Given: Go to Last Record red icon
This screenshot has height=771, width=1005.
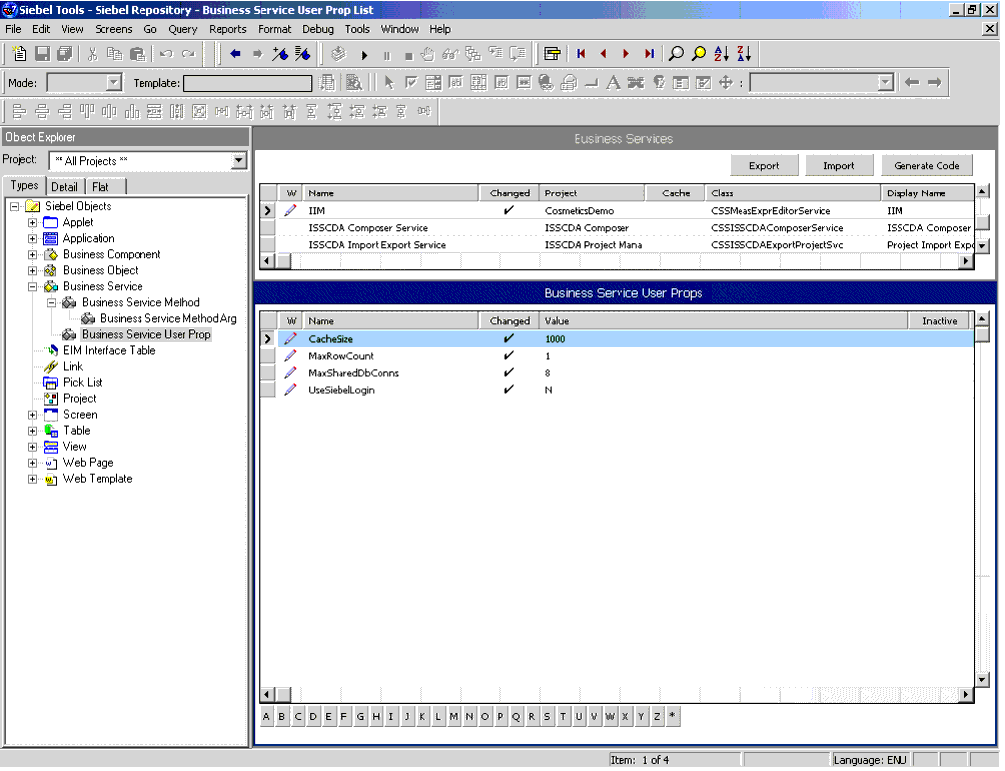Looking at the screenshot, I should point(649,54).
